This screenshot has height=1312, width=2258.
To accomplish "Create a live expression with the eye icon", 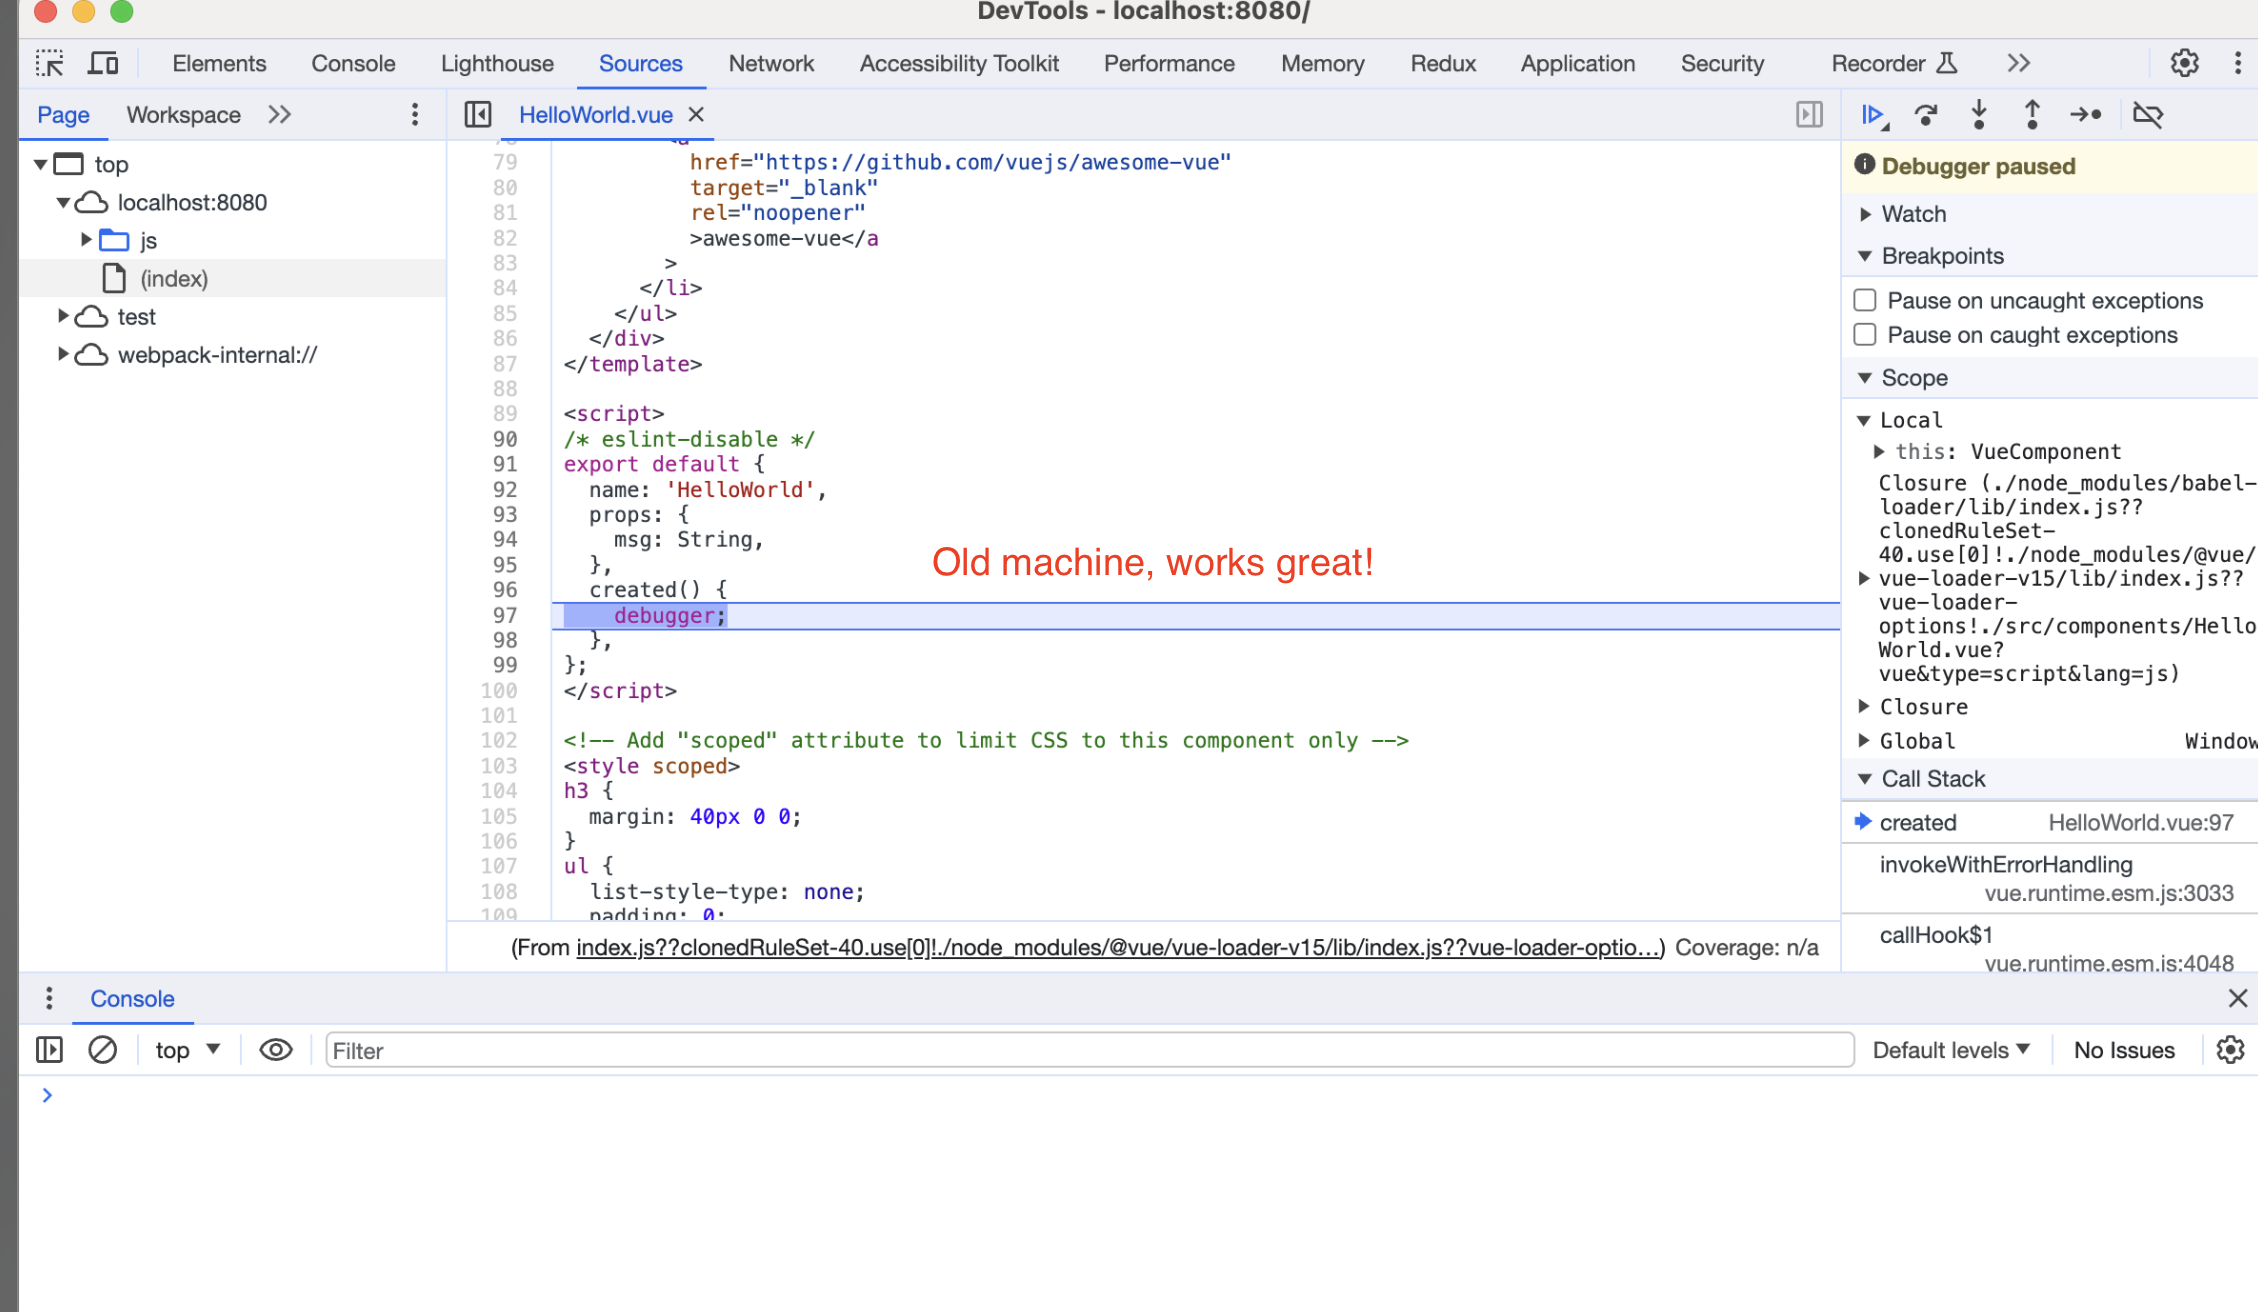I will click(275, 1050).
